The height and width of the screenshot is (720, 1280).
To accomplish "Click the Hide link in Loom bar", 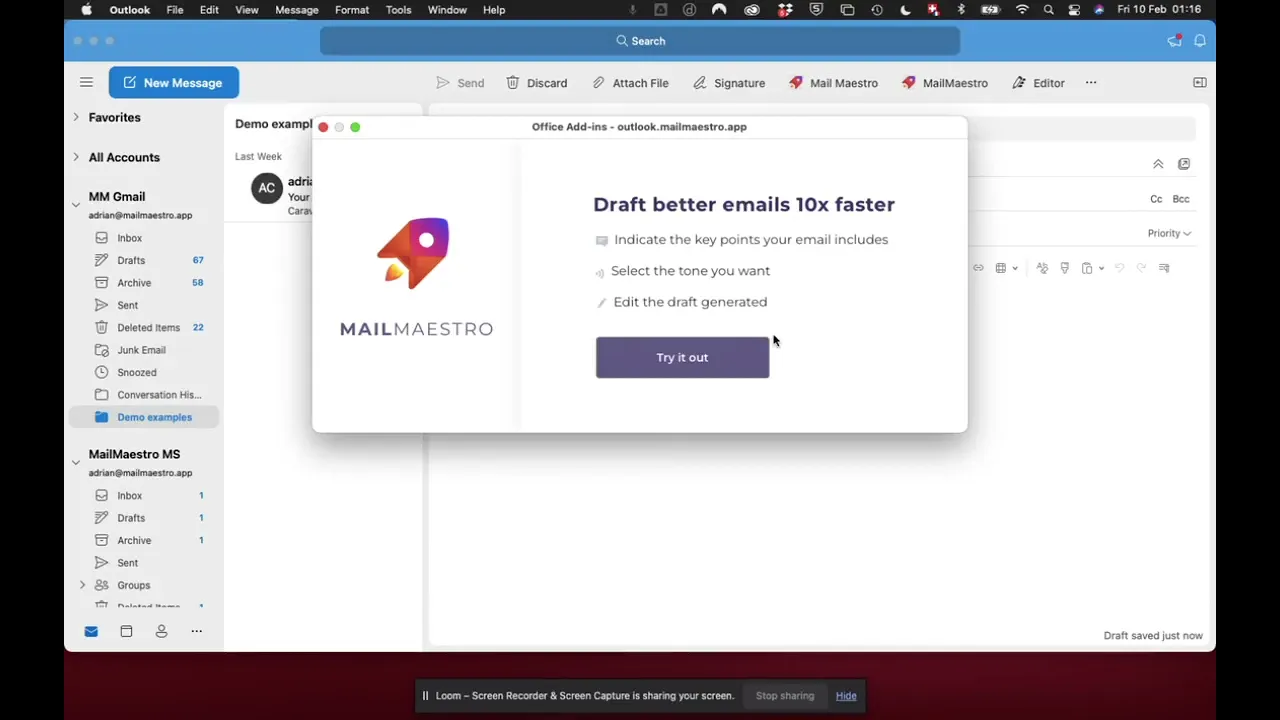I will coord(846,696).
